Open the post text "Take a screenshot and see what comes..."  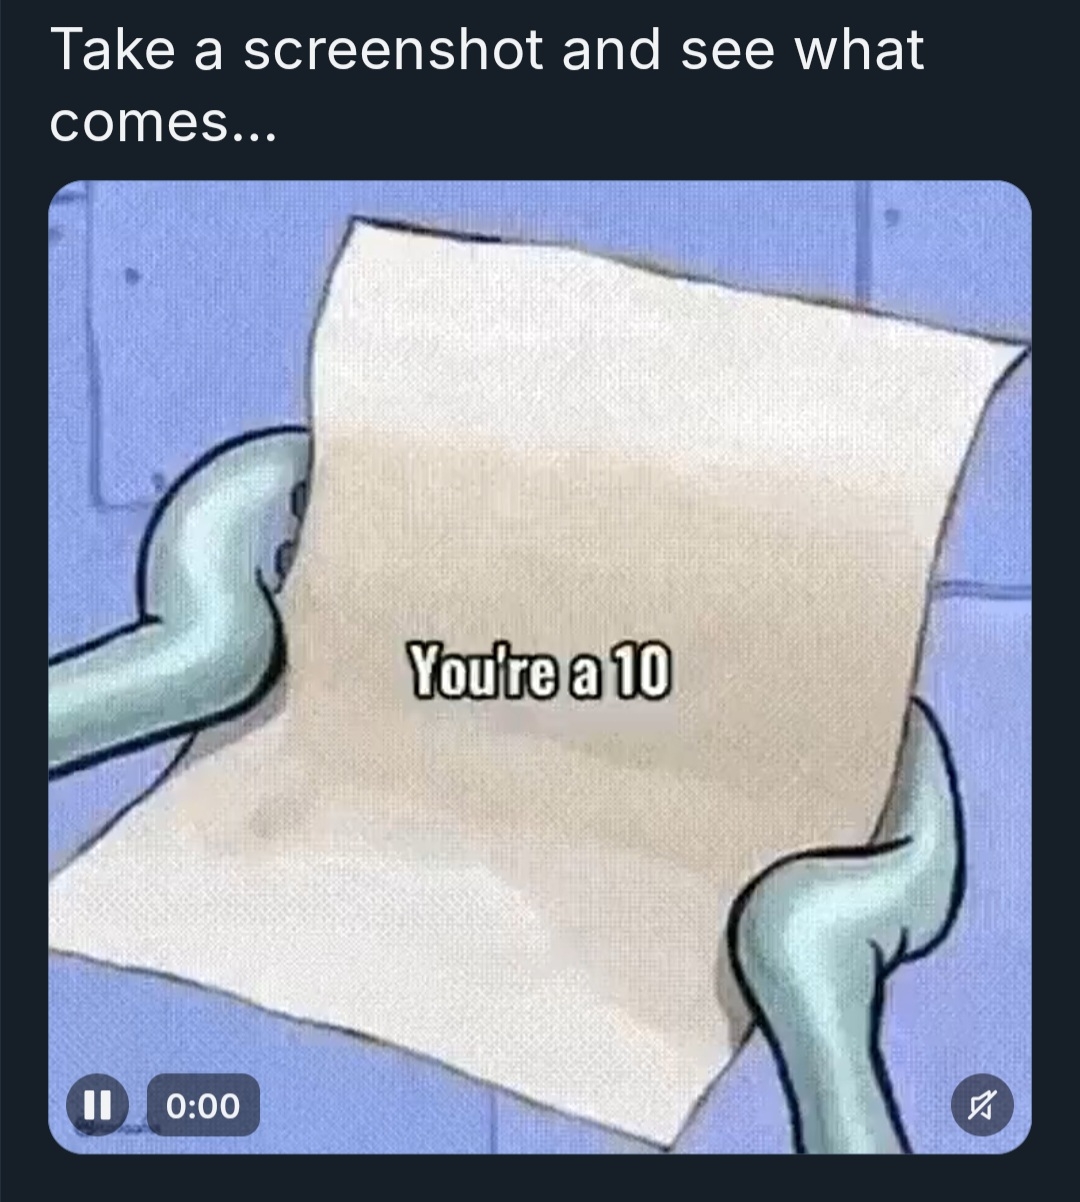coord(487,86)
